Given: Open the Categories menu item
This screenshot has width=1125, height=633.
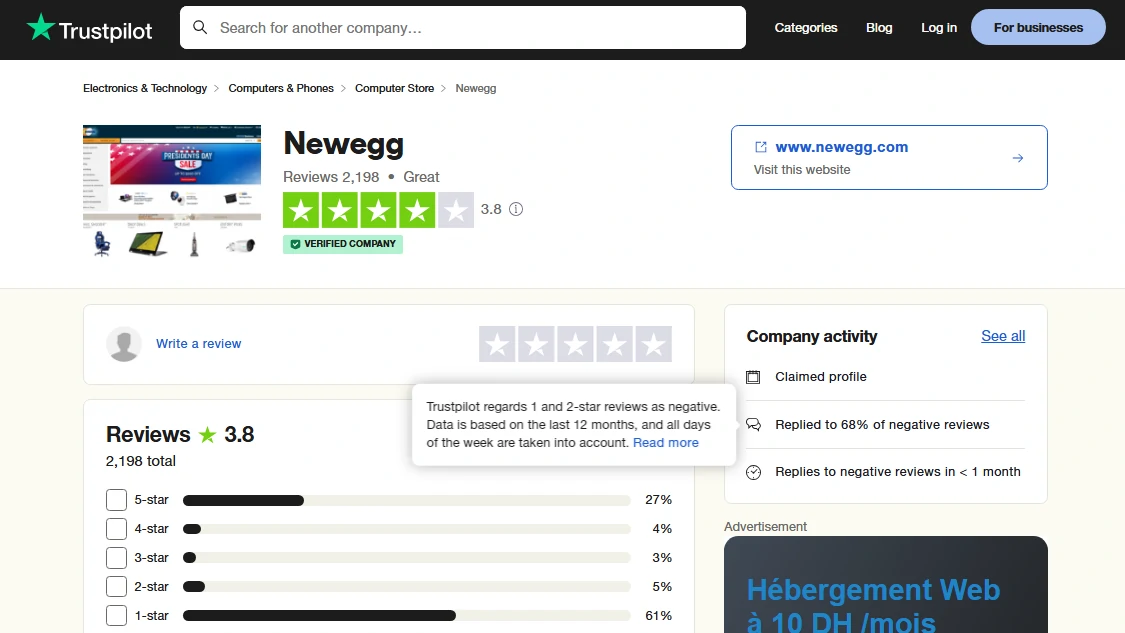Looking at the screenshot, I should (806, 27).
